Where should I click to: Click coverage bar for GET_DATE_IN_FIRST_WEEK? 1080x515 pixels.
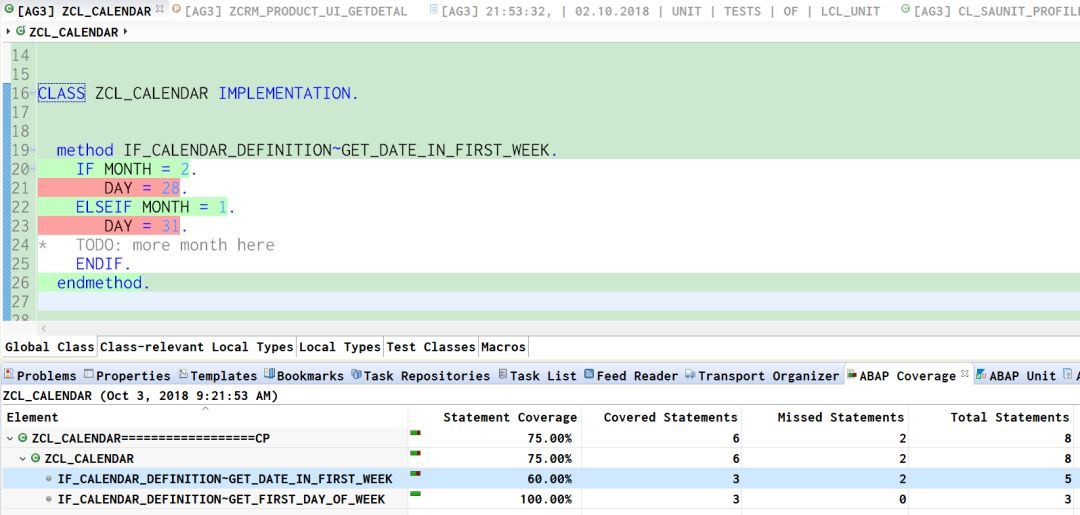(415, 474)
